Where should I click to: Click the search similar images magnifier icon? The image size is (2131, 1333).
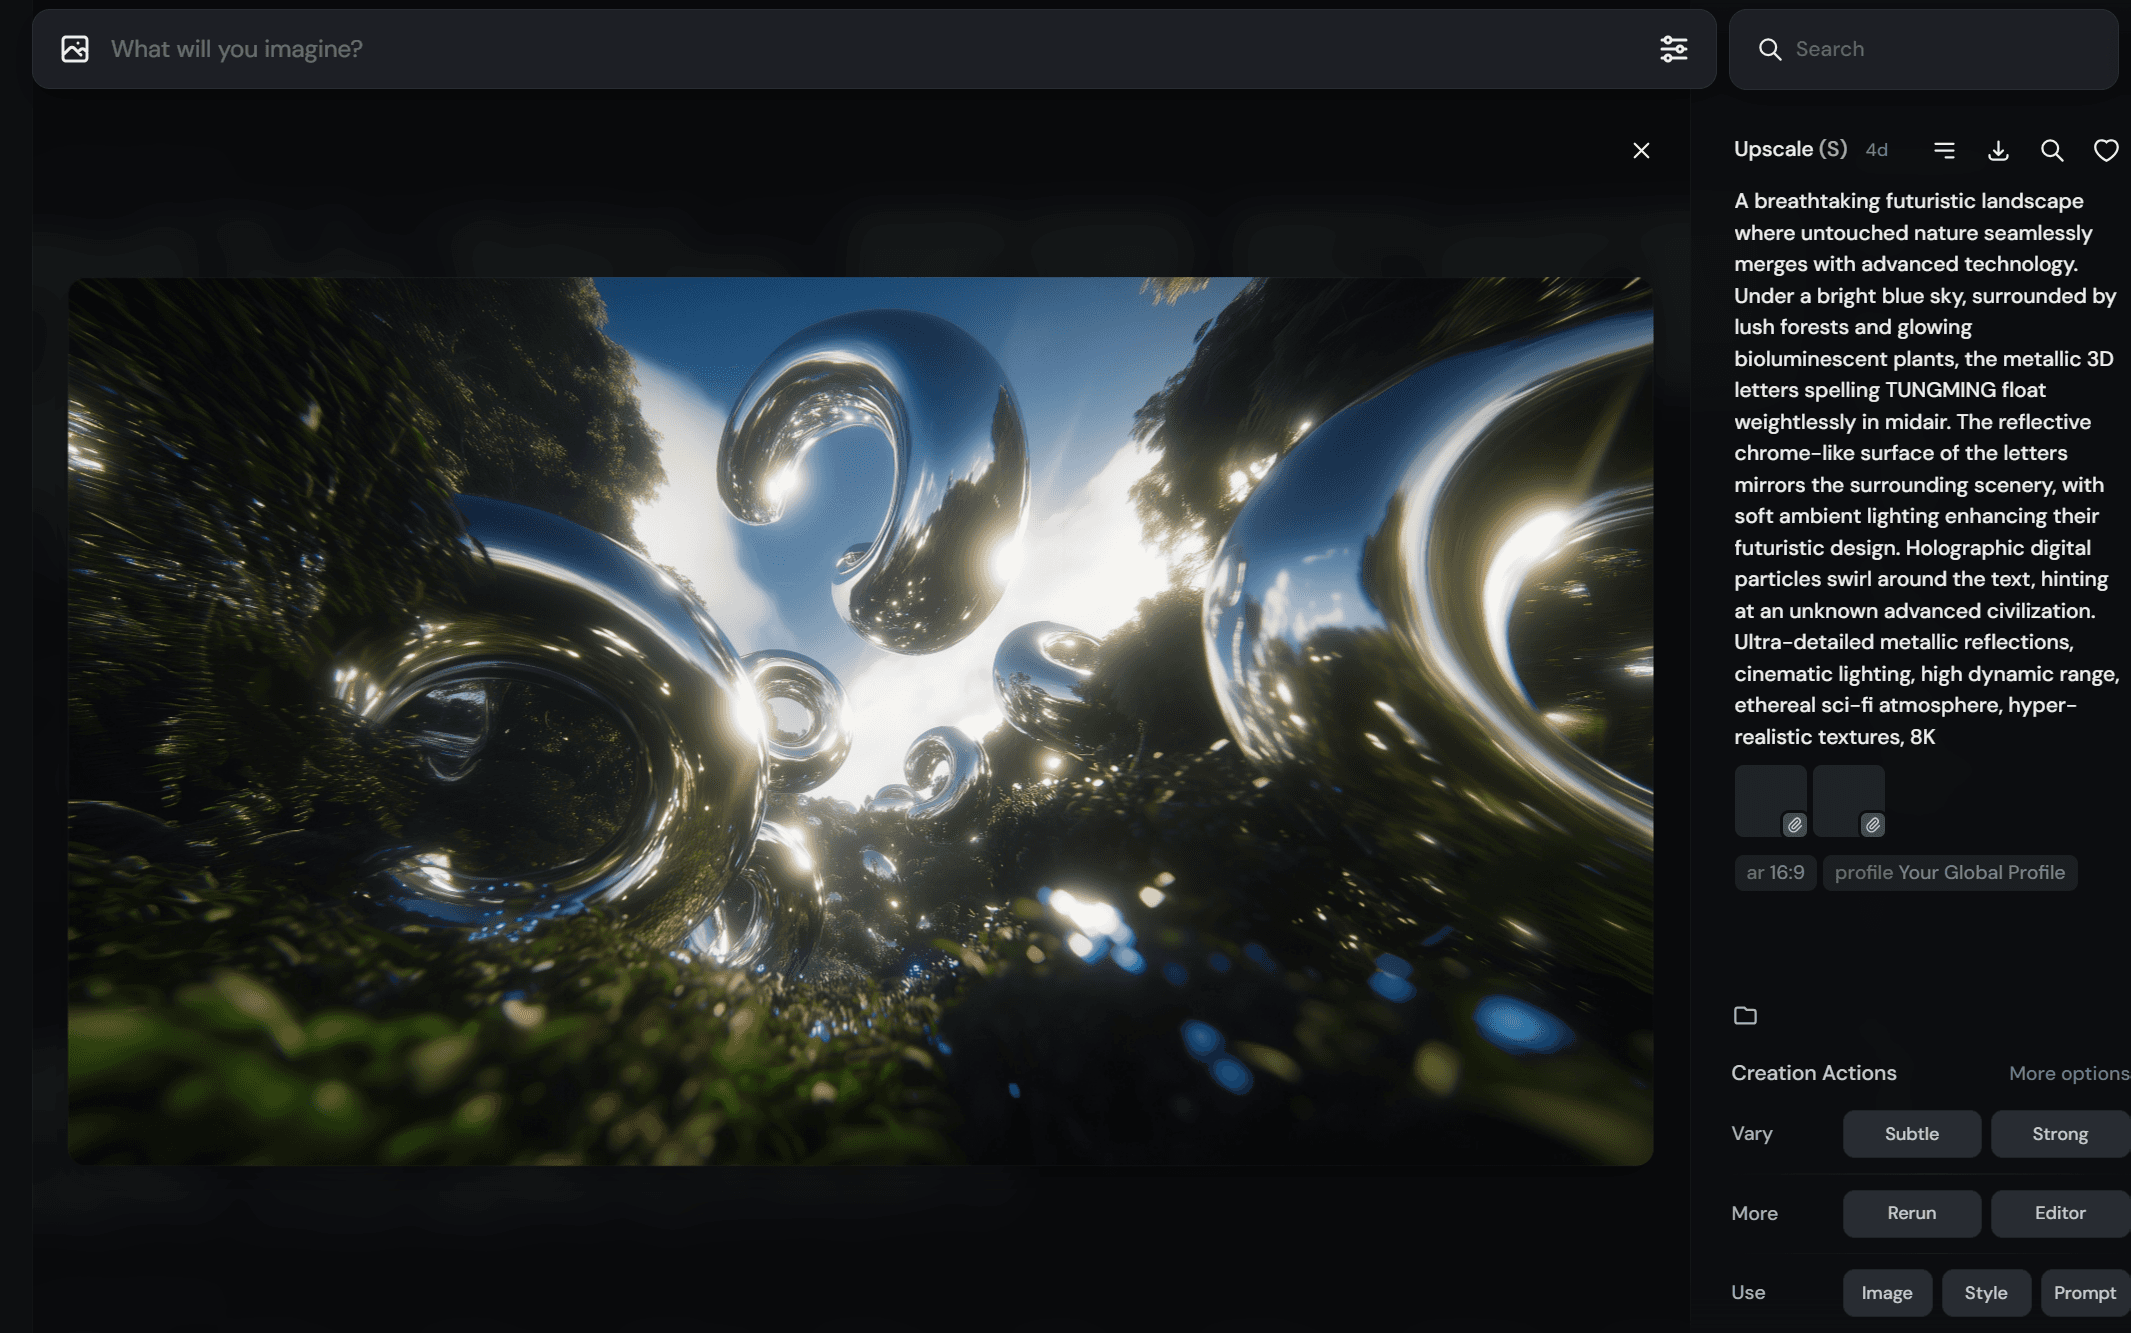pos(2052,150)
